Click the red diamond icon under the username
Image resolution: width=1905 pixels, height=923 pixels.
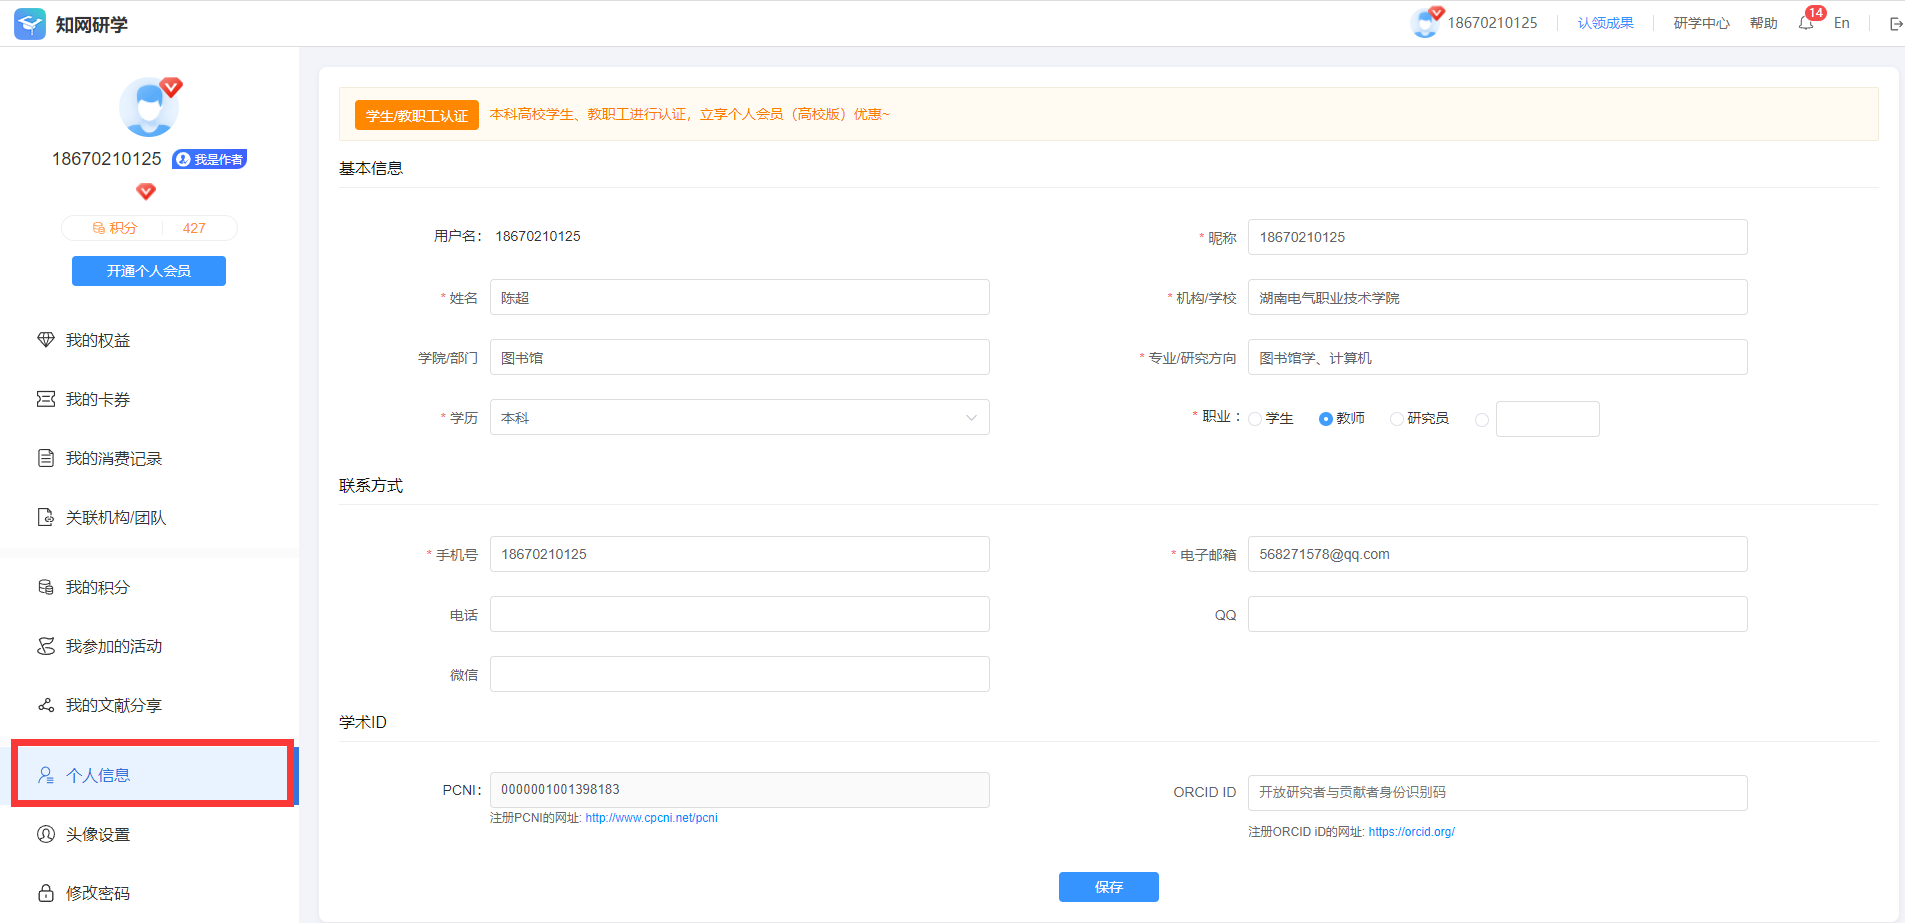pos(146,191)
